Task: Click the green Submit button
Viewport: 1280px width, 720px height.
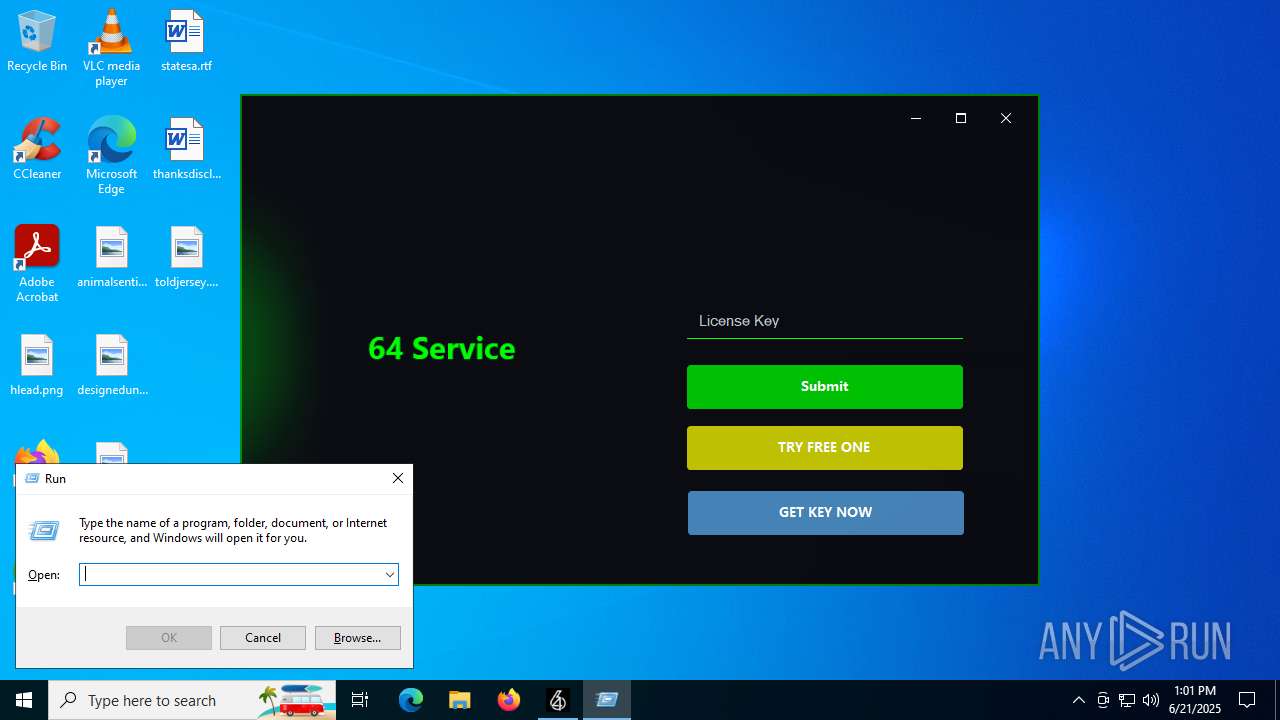Action: [825, 387]
